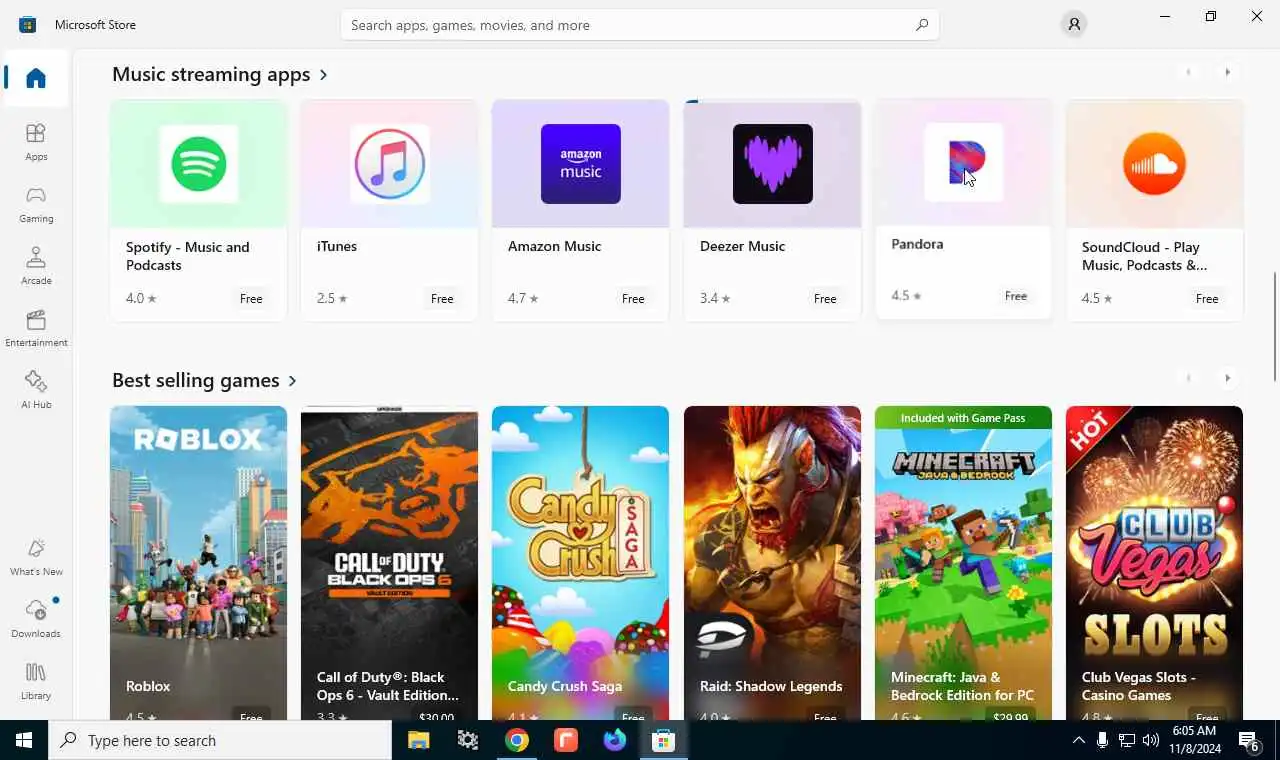Open the Music streaming apps heading

[x=211, y=75]
